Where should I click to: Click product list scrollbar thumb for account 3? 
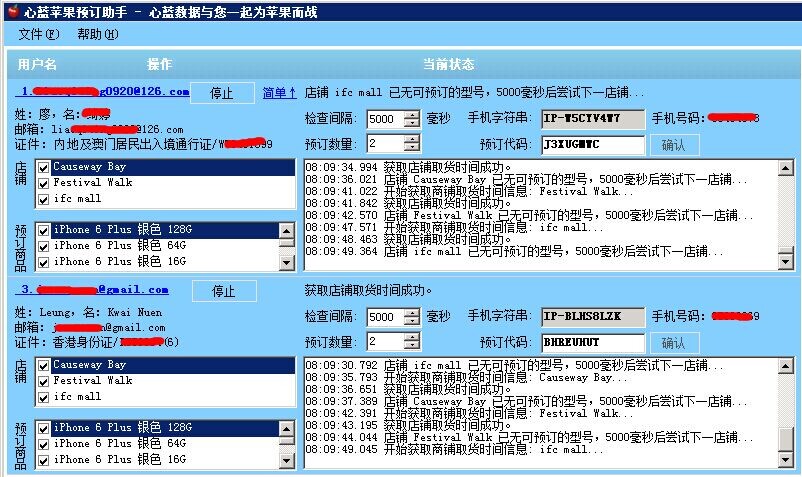287,440
